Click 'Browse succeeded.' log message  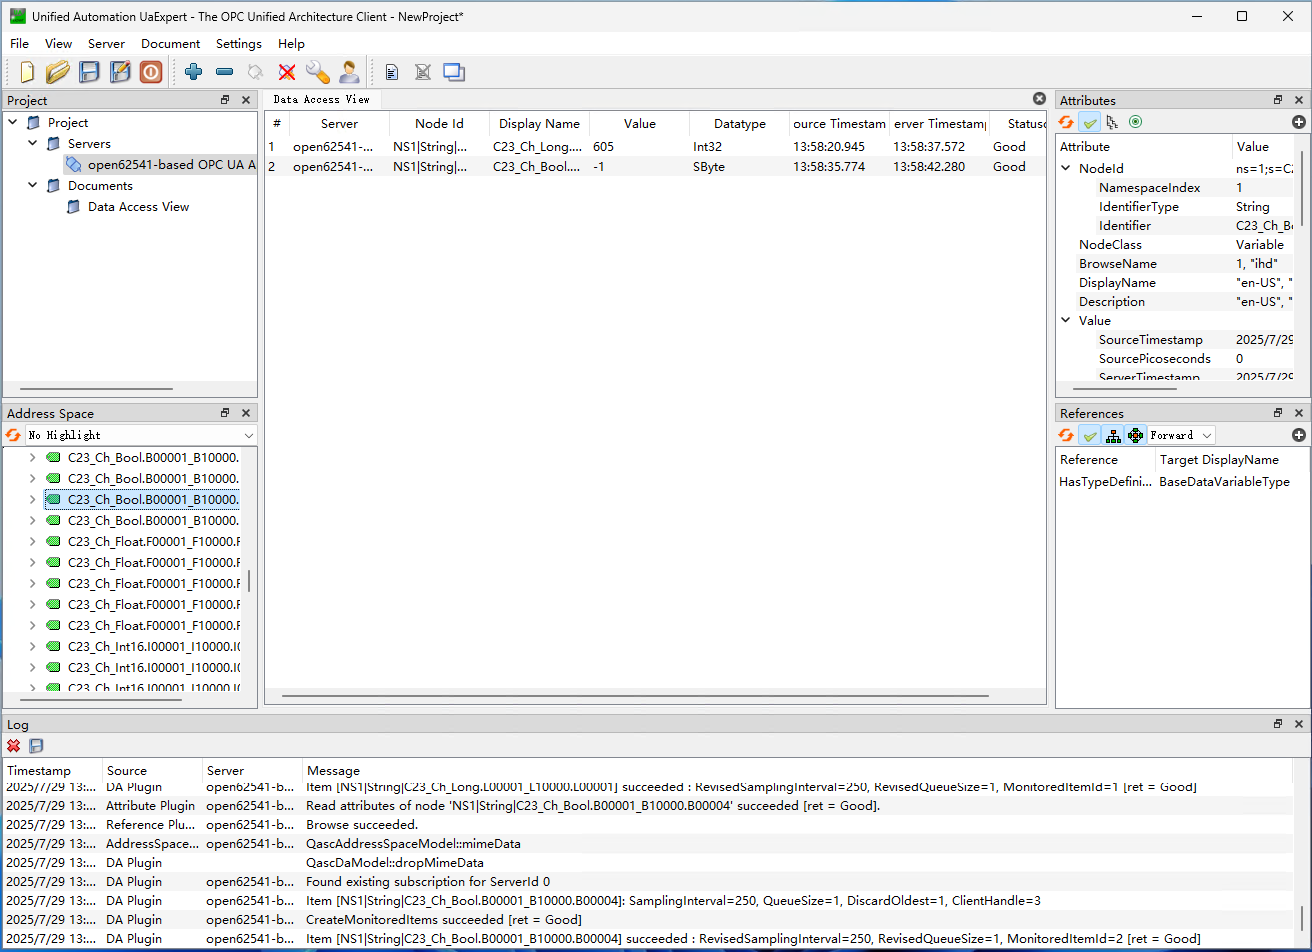pyautogui.click(x=361, y=825)
